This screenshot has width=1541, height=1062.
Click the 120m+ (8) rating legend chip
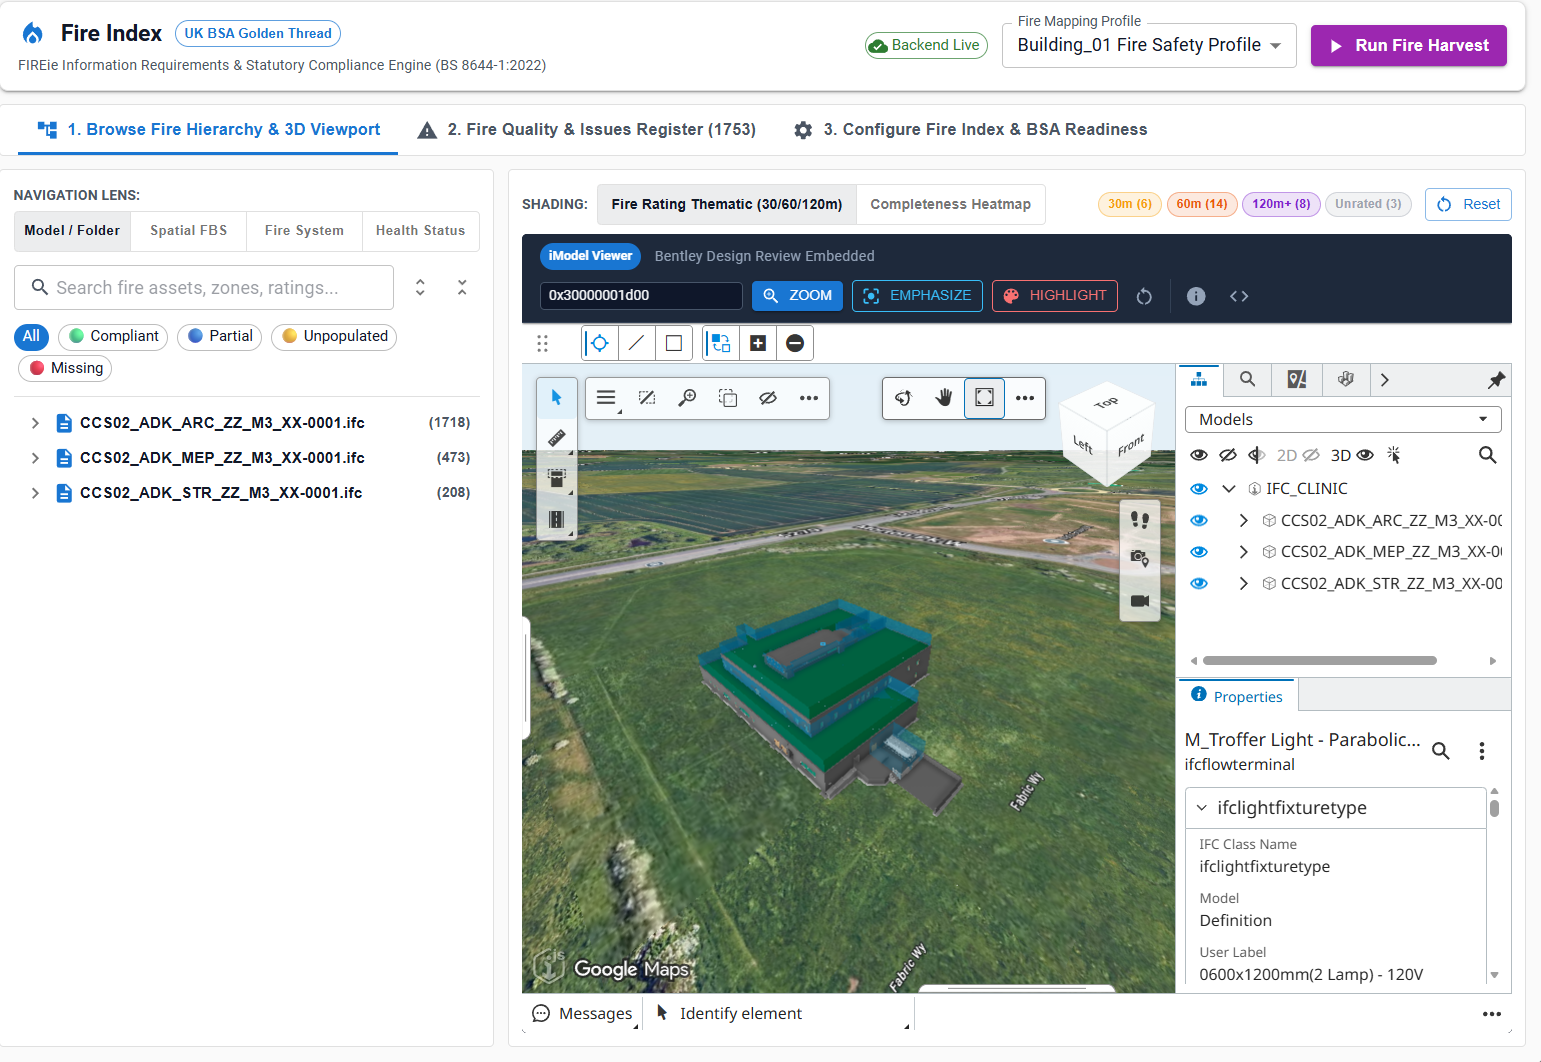click(1281, 204)
